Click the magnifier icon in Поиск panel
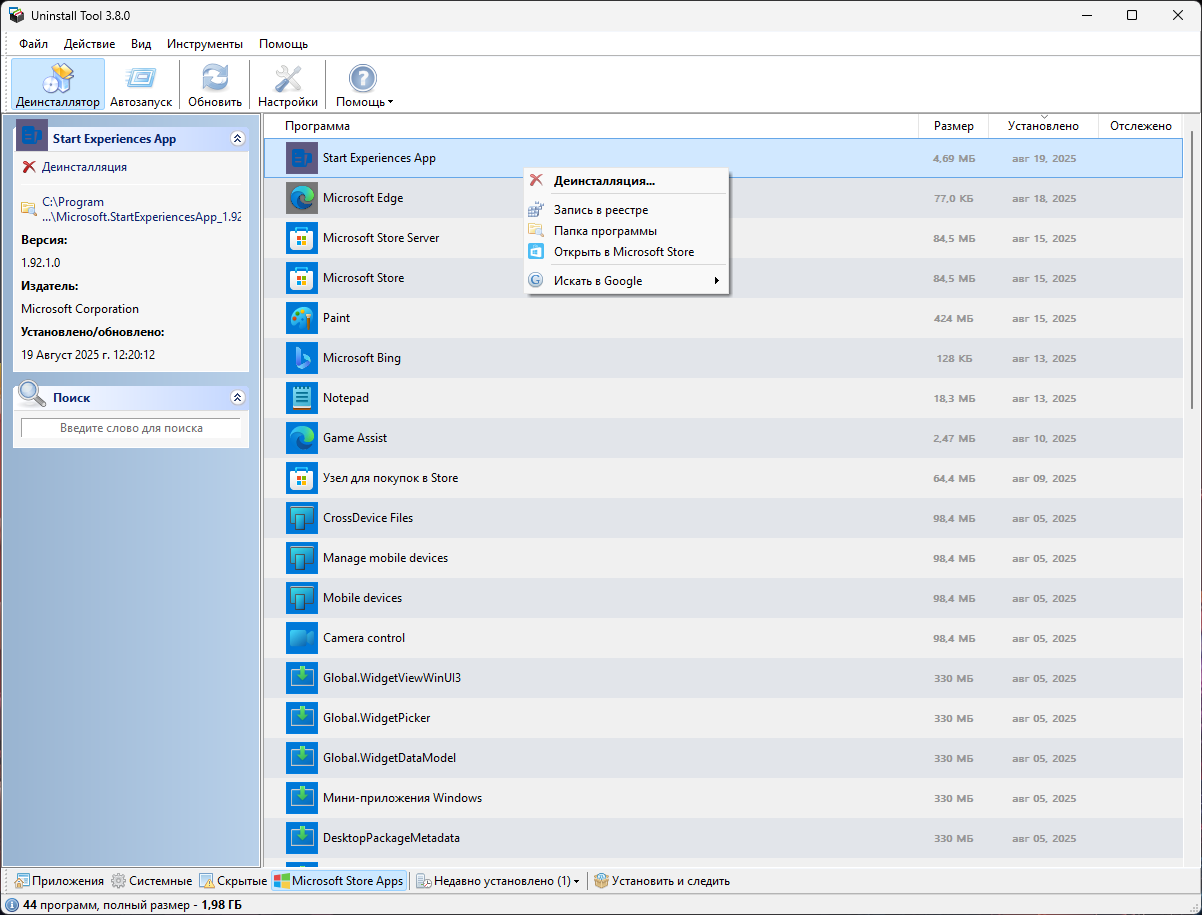Viewport: 1202px width, 915px height. pos(33,395)
